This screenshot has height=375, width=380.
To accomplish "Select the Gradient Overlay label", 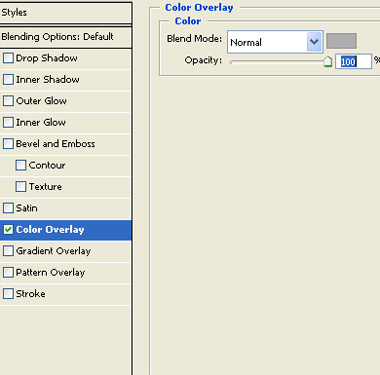I will [53, 251].
